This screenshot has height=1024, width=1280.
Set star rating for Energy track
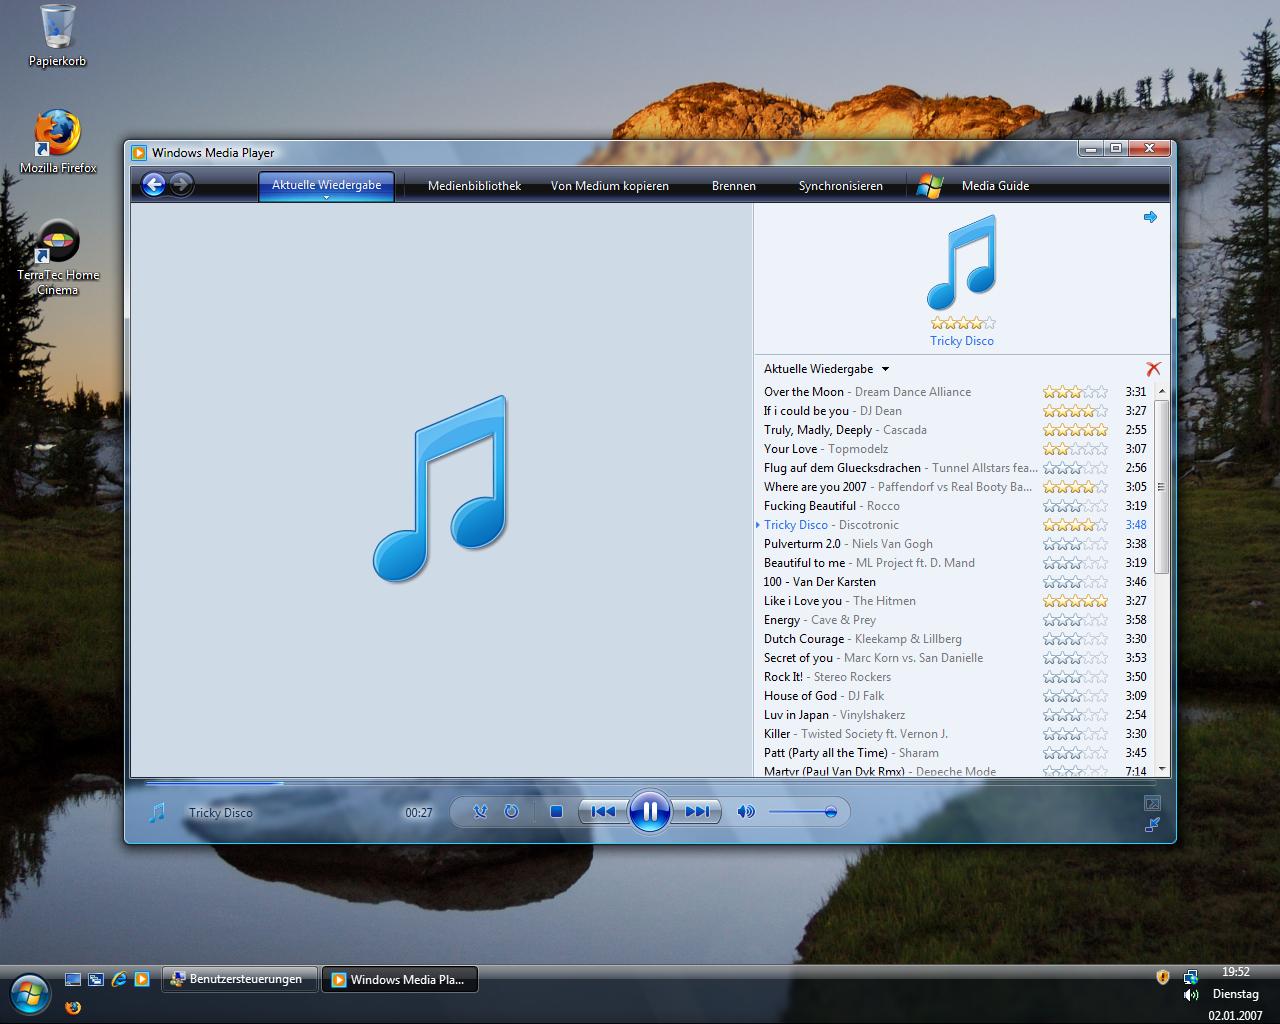(1075, 620)
